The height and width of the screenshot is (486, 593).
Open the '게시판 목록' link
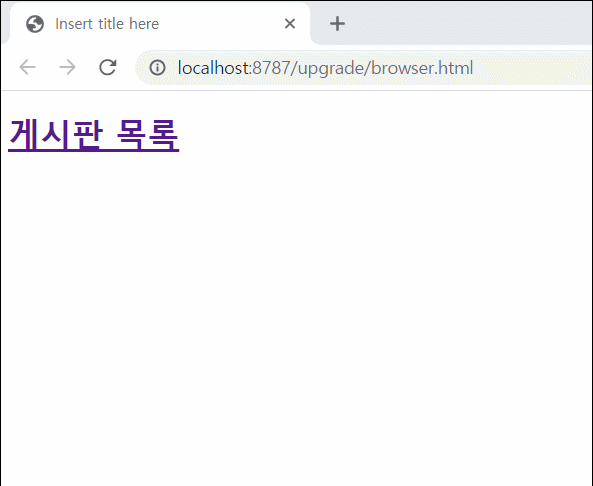[x=93, y=135]
